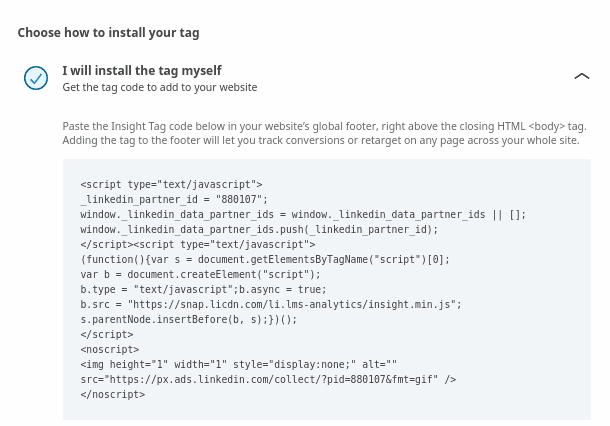
Task: Click the b.async = true code line
Action: 203,289
